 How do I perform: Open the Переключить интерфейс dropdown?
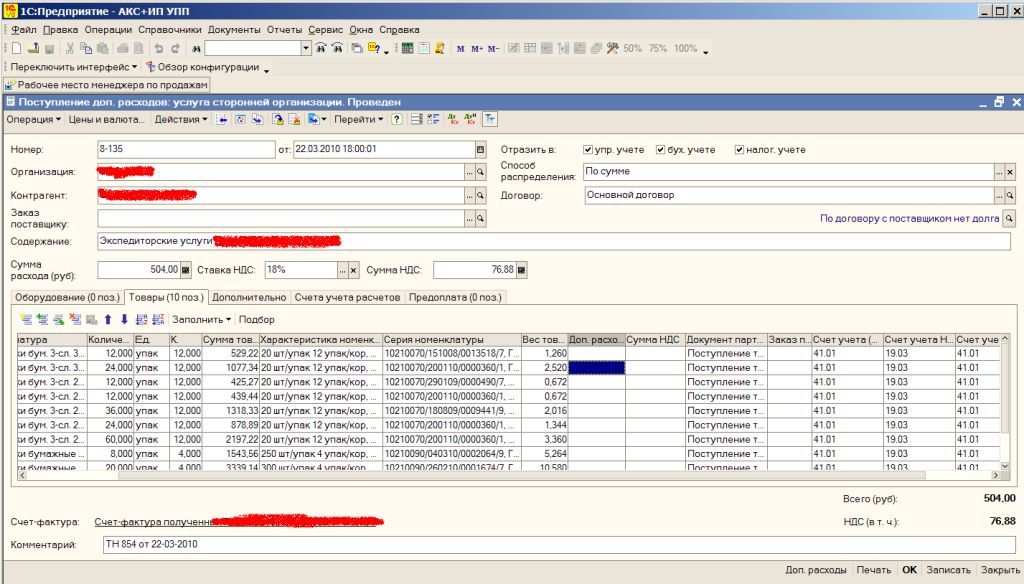(74, 67)
